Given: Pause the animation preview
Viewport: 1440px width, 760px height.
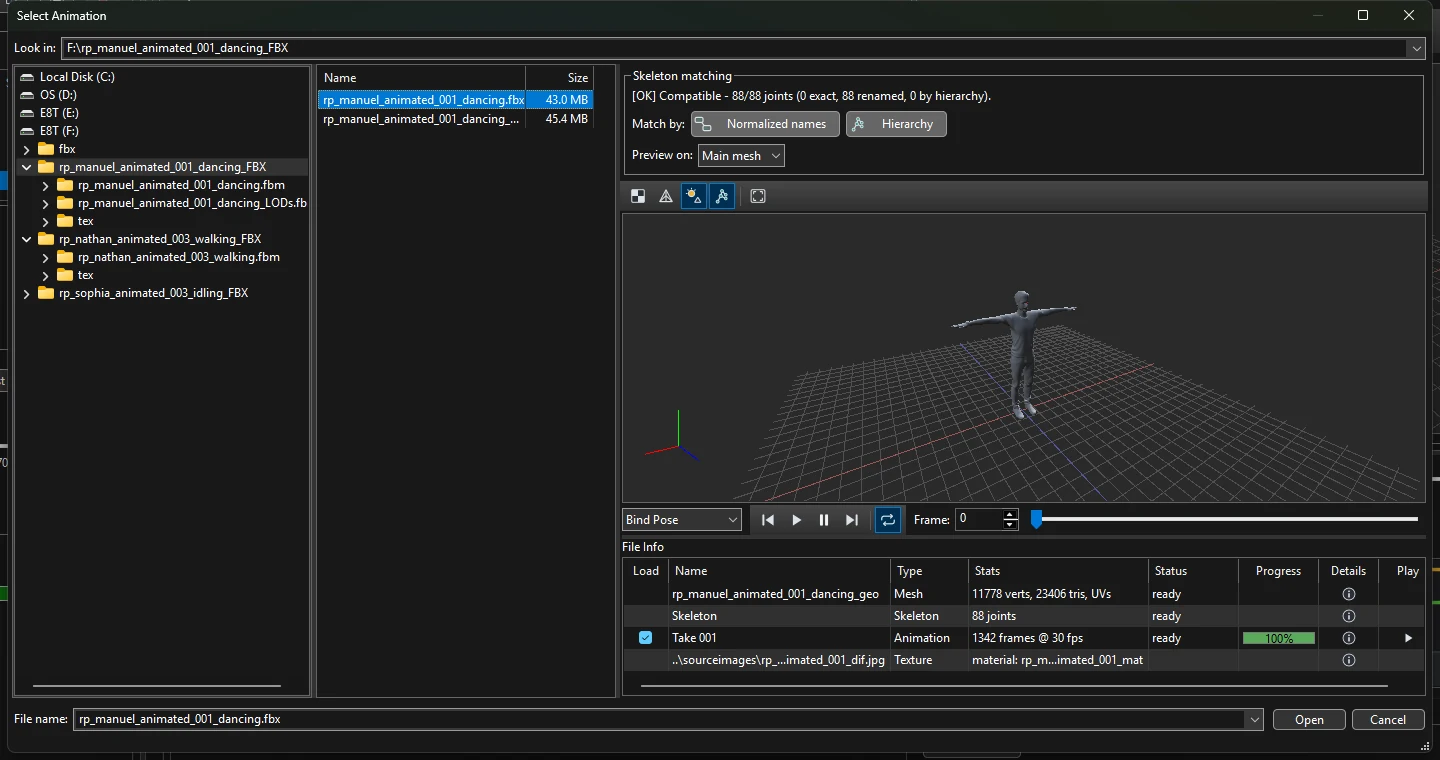Looking at the screenshot, I should pyautogui.click(x=824, y=520).
